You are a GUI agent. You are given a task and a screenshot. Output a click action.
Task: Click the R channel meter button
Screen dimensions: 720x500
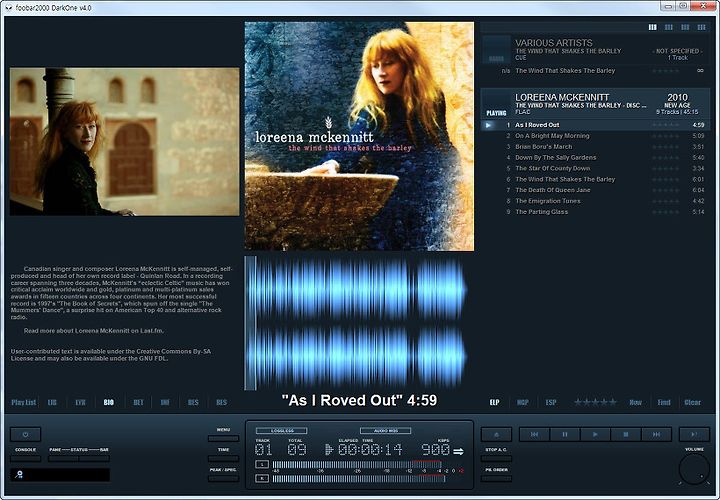(262, 478)
